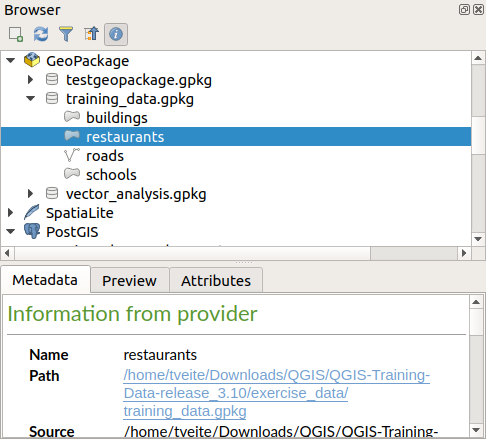The image size is (486, 439).
Task: Click the SpatiaLite feather icon
Action: pos(32,212)
